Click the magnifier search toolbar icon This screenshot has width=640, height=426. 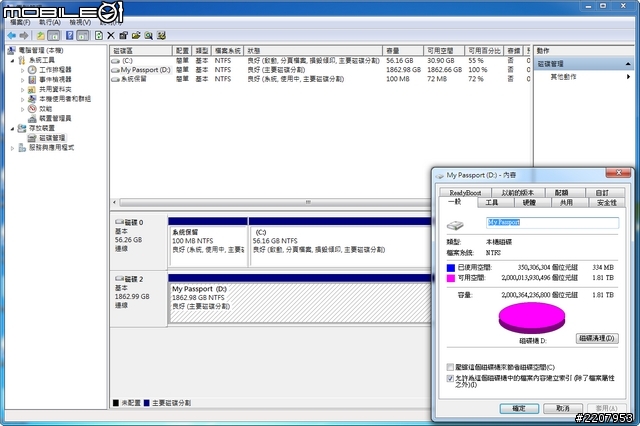click(149, 36)
